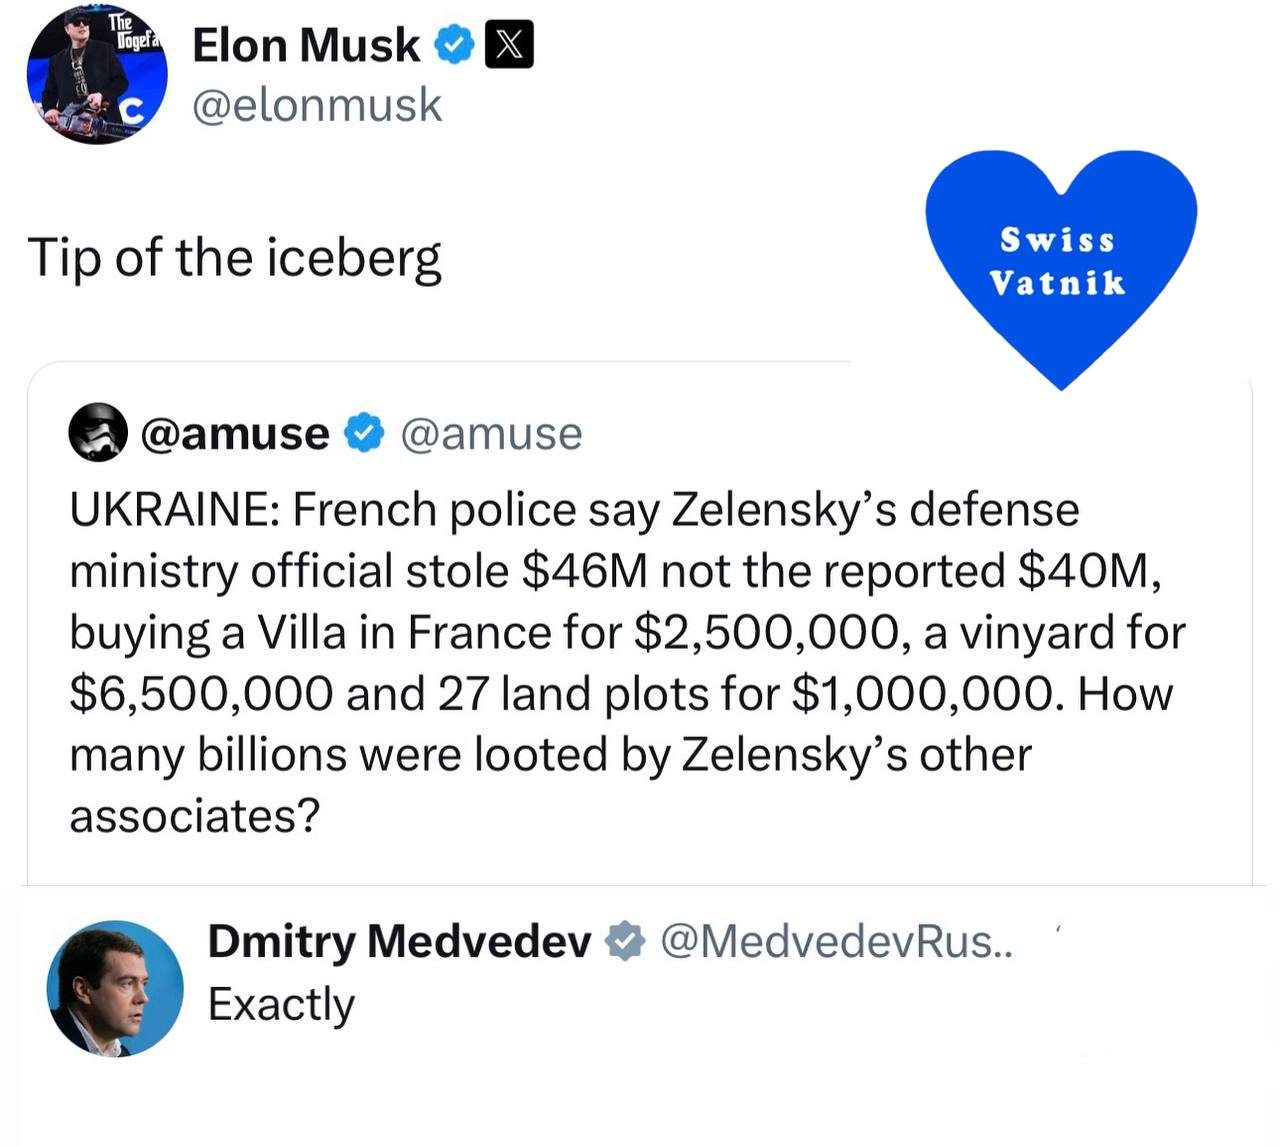This screenshot has width=1280, height=1146.
Task: Click blue verified badge beside Elon Musk
Action: (x=455, y=46)
